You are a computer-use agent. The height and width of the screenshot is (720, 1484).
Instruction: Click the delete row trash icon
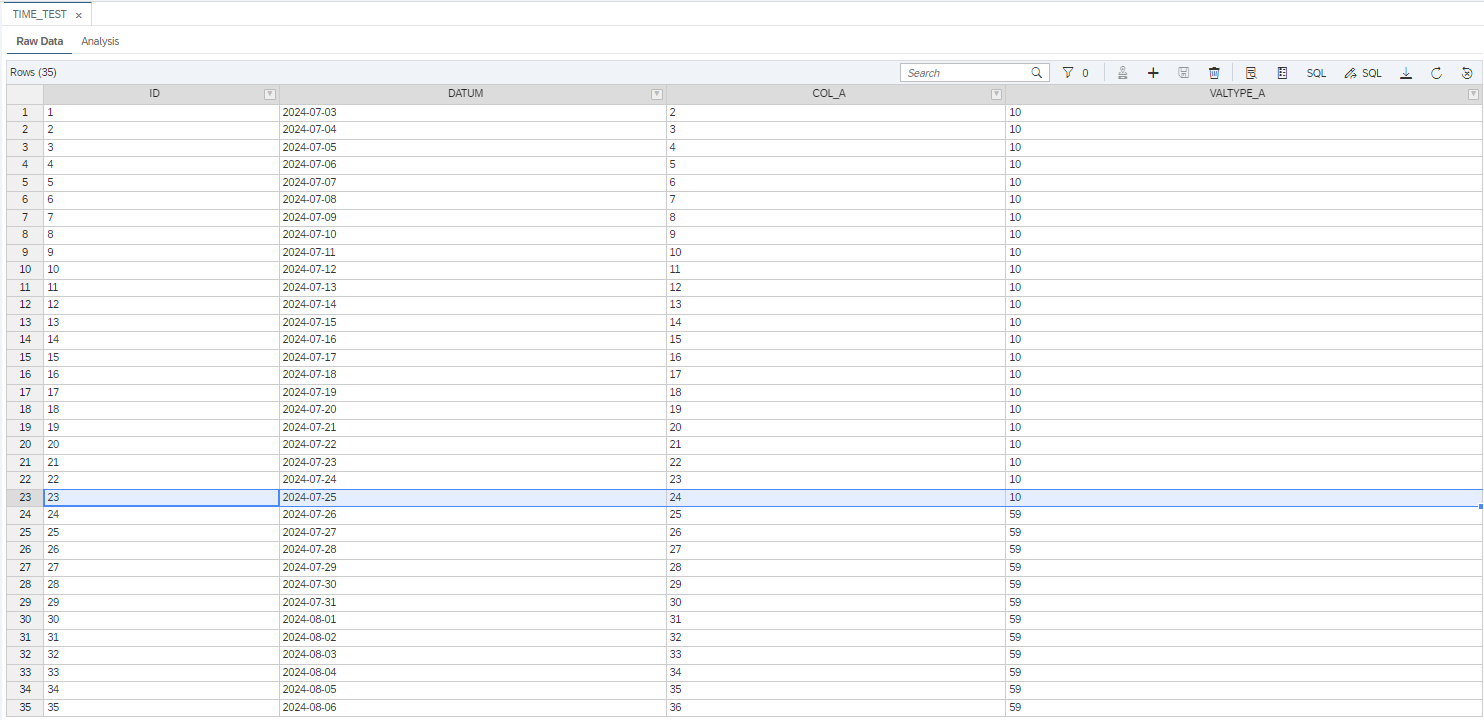pos(1214,73)
